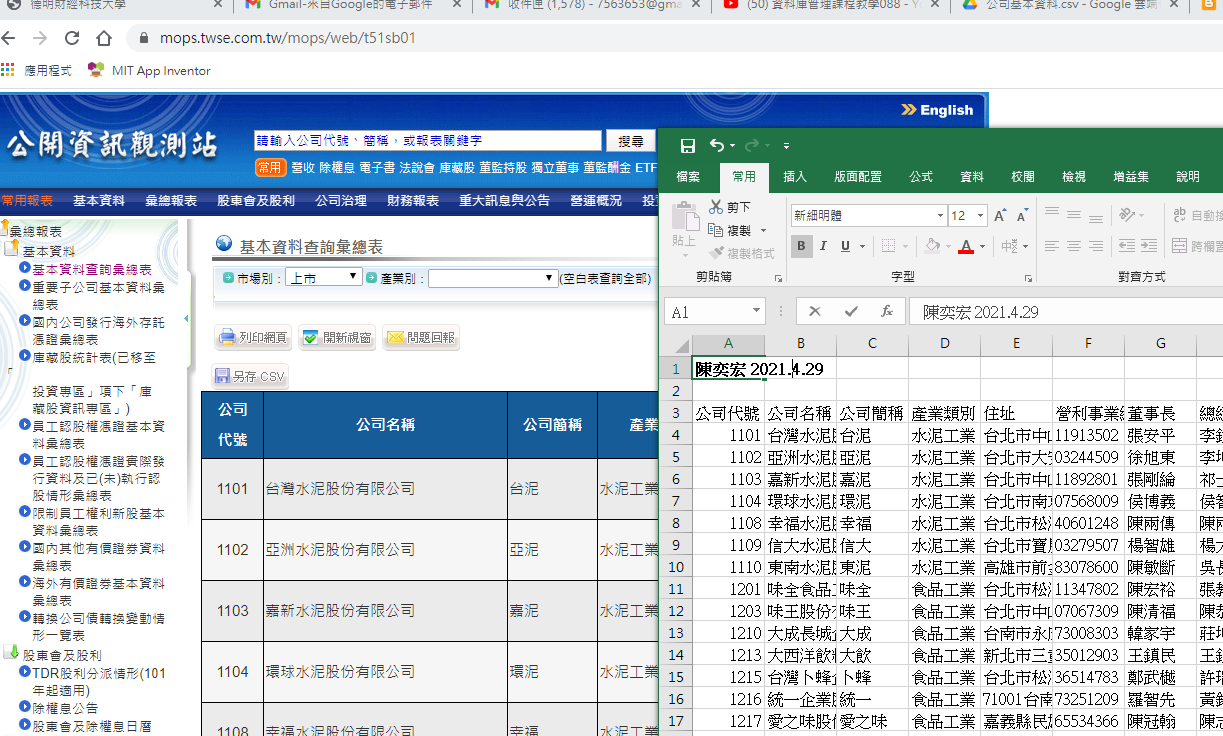Open the Clipboard (剪貼簿) dialog launcher
This screenshot has width=1223, height=736.
pyautogui.click(x=777, y=278)
